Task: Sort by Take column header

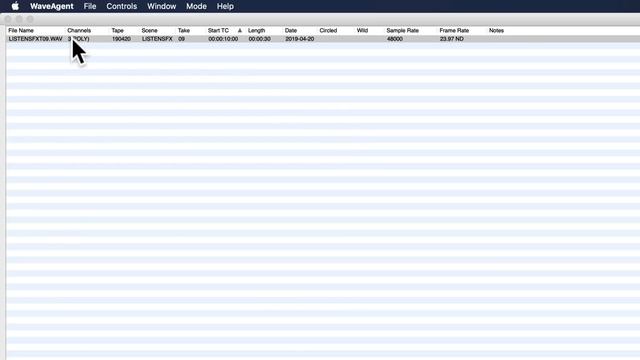Action: point(184,31)
